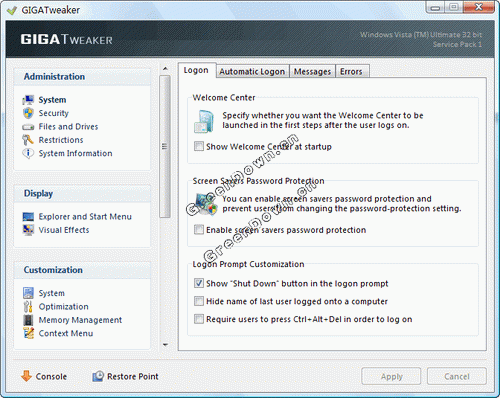500x398 pixels.
Task: Click the Restrictions keys icon
Action: 28,140
